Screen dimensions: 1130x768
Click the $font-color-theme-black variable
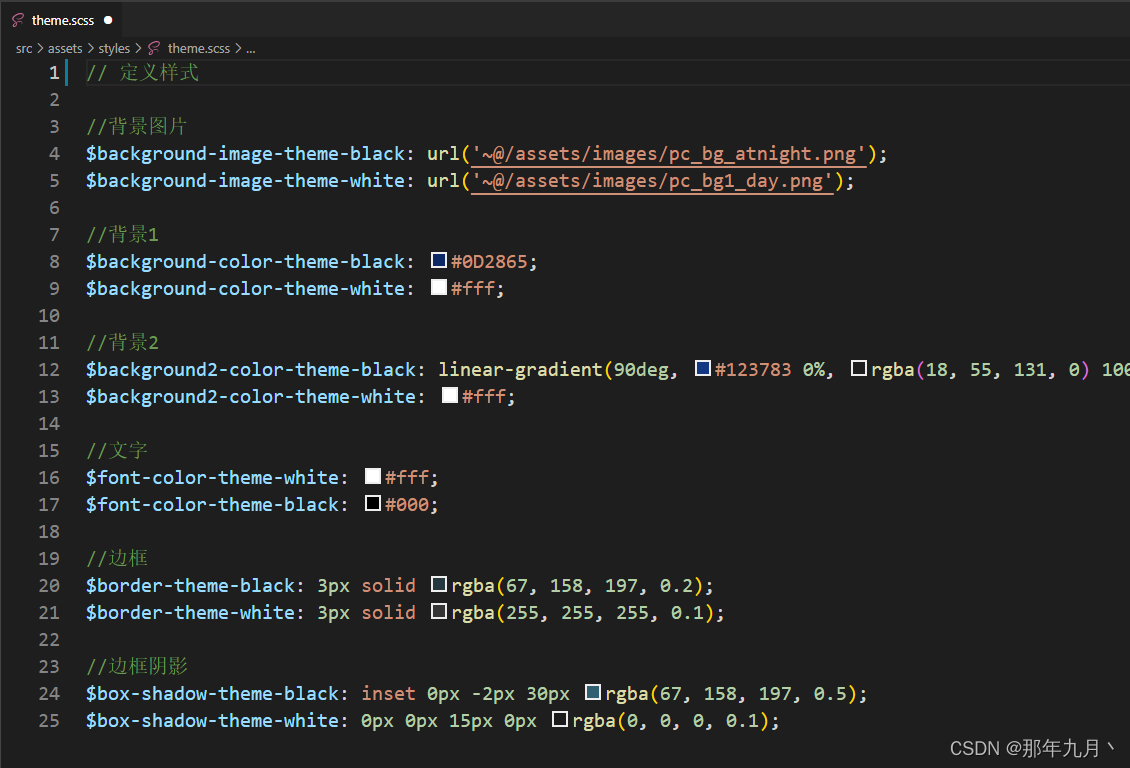click(x=212, y=504)
